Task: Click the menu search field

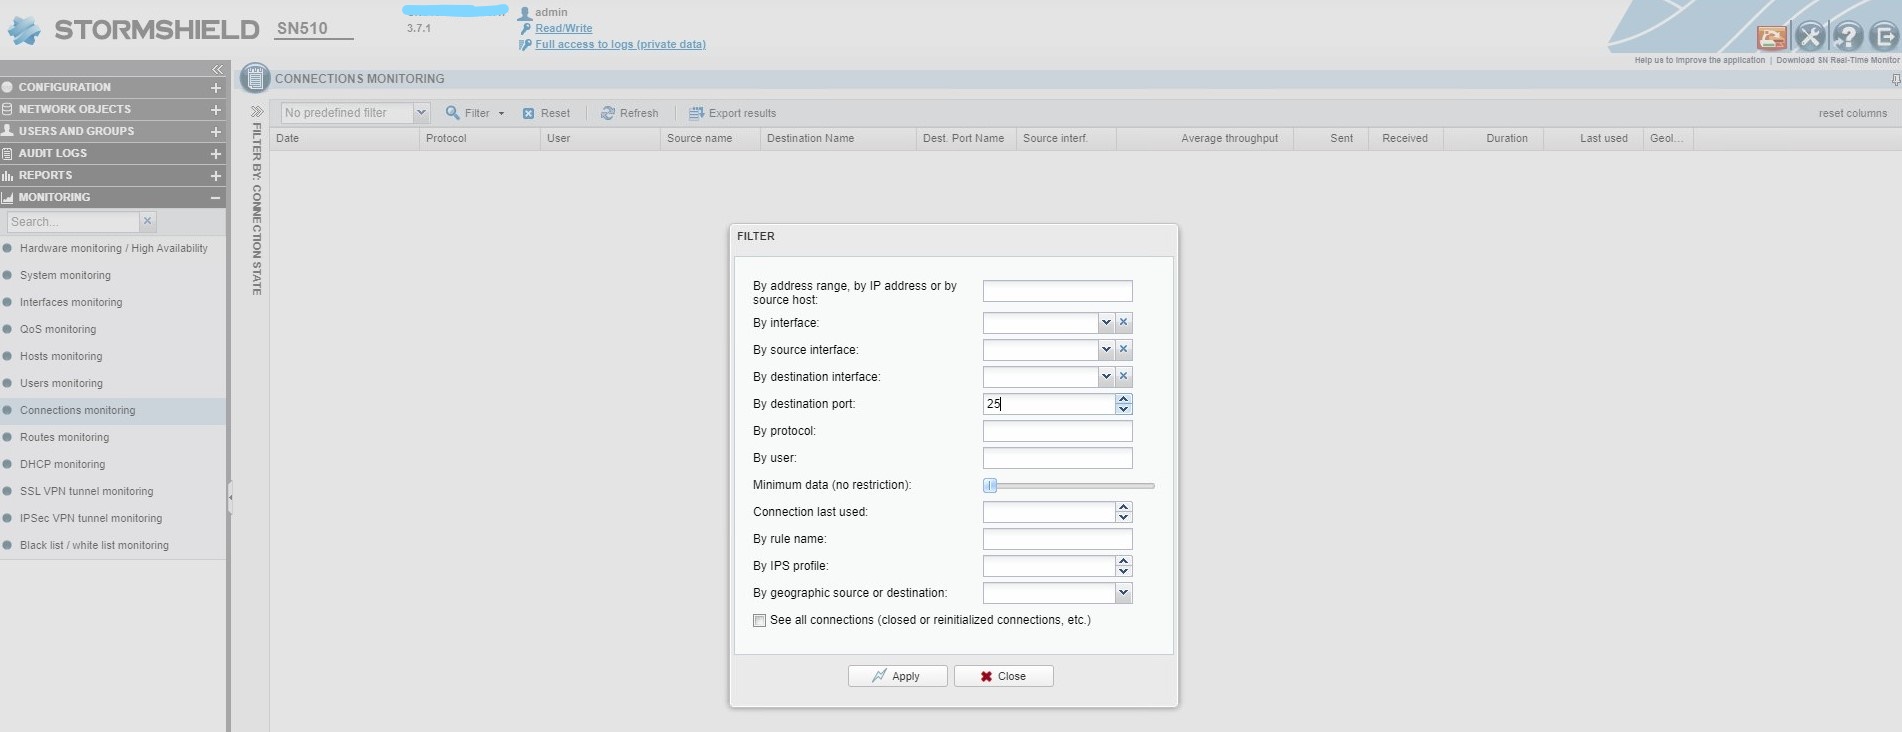Action: click(x=72, y=222)
